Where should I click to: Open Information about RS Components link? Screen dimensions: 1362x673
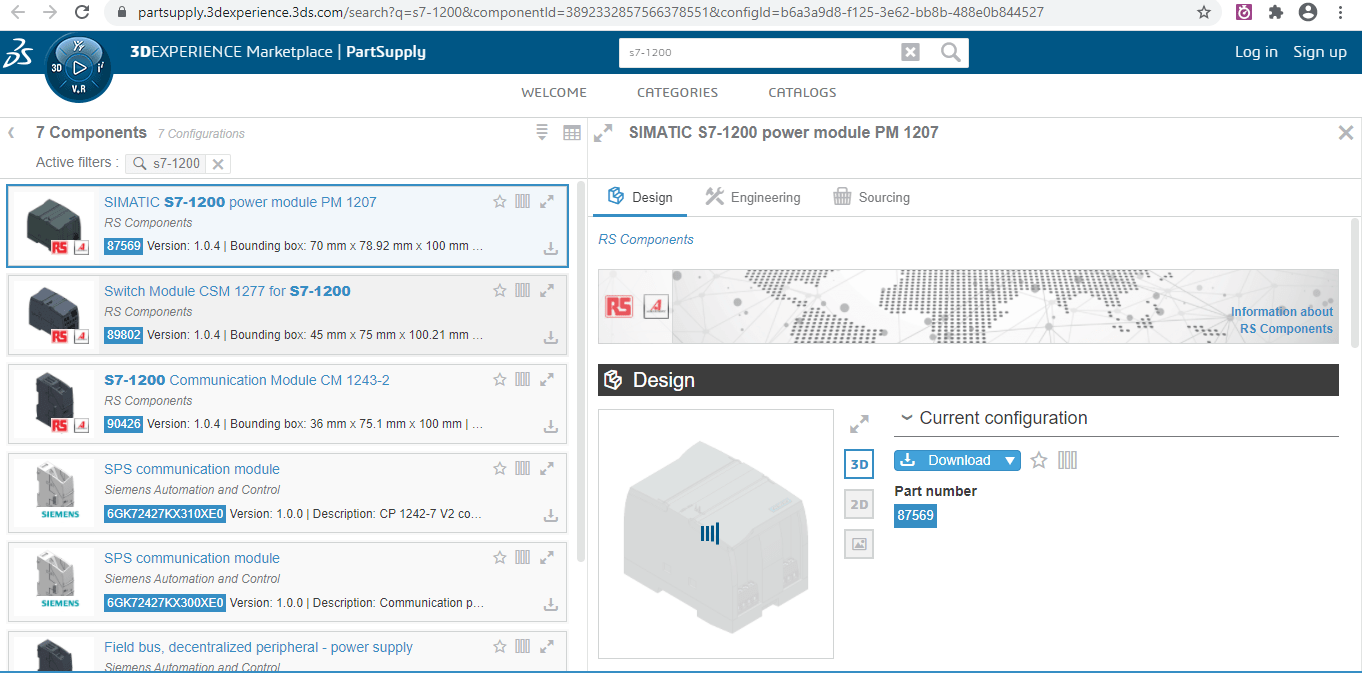tap(1282, 320)
